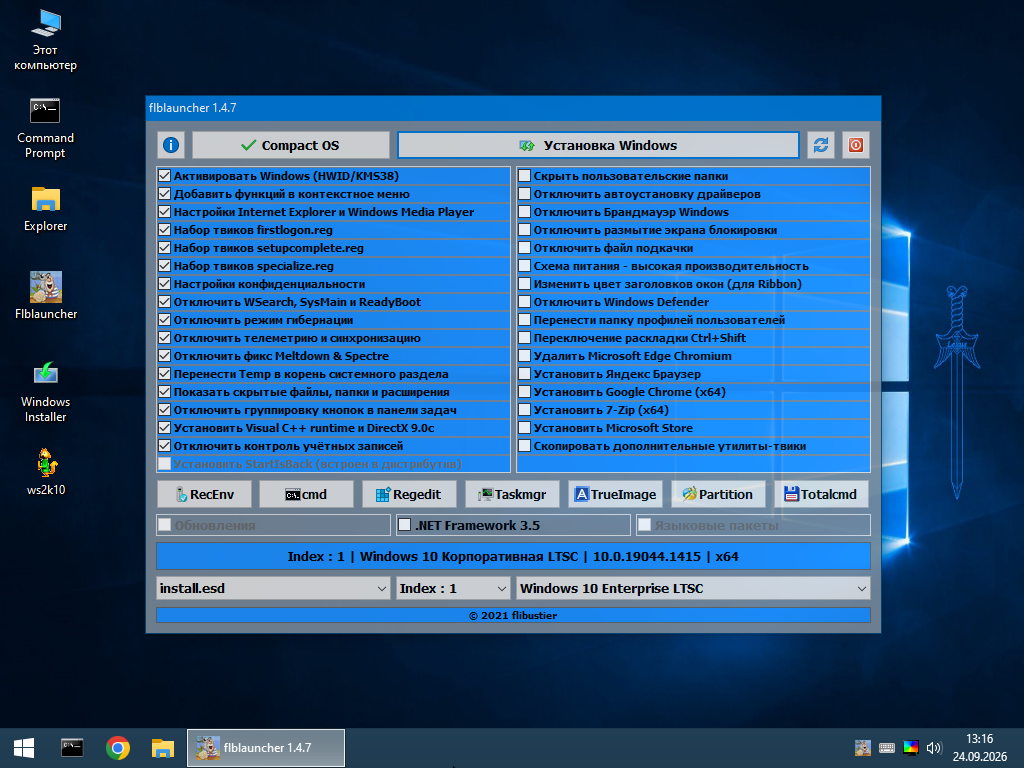Screen dimensions: 1024x768
Task: Open the Этот компьютер desktop icon
Action: coord(45,40)
